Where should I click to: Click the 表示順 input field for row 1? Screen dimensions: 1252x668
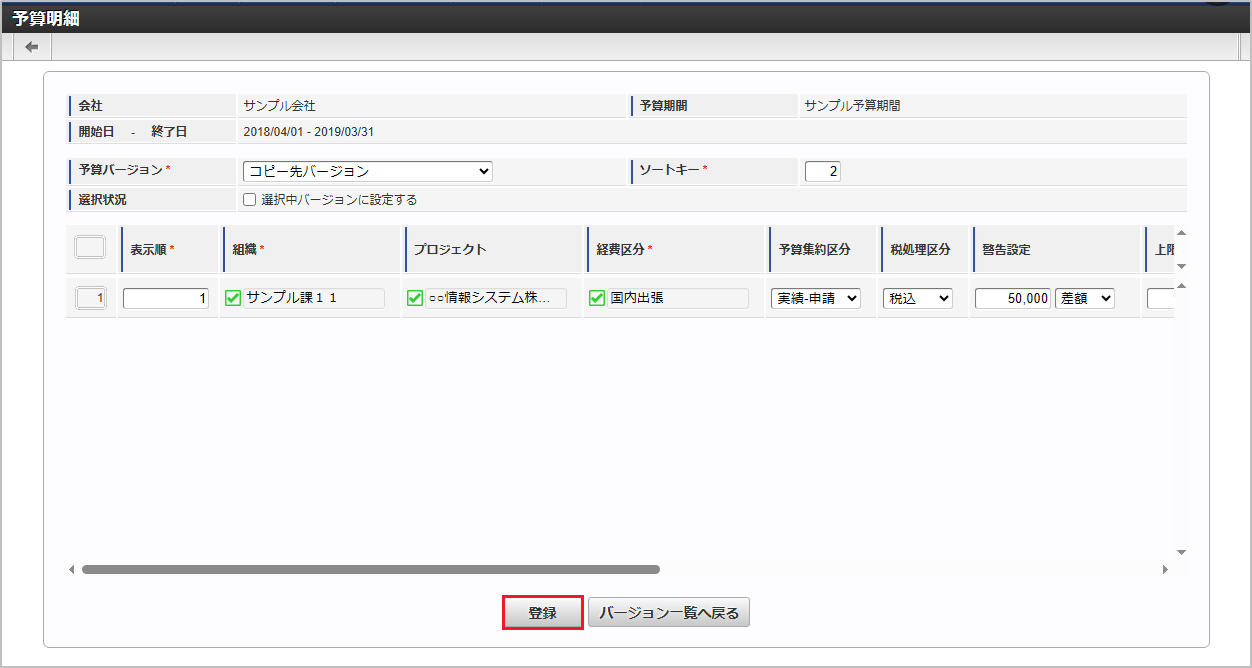165,297
